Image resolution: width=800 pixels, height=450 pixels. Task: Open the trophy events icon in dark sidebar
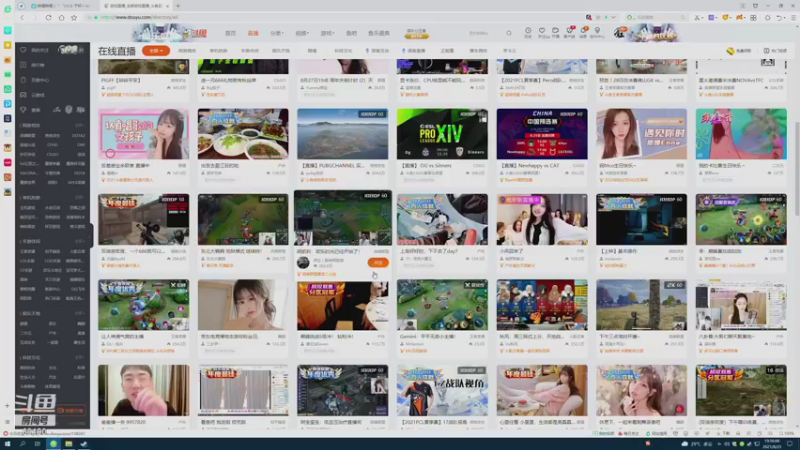pos(23,110)
